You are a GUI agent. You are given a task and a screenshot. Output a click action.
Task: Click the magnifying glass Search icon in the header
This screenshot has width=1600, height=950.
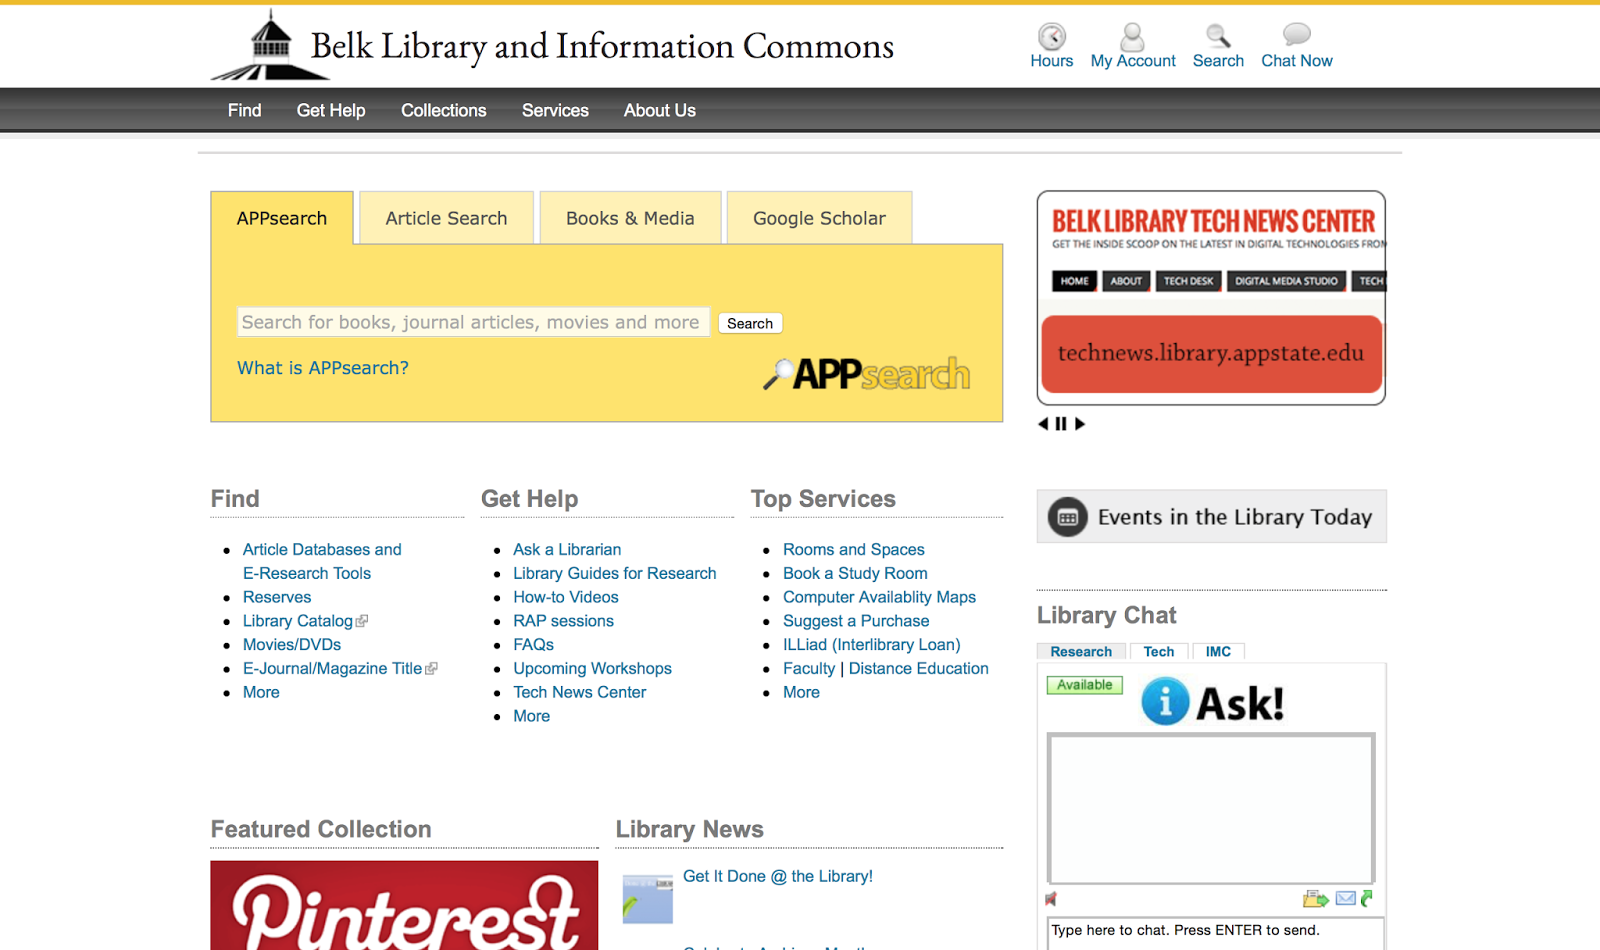(x=1217, y=37)
